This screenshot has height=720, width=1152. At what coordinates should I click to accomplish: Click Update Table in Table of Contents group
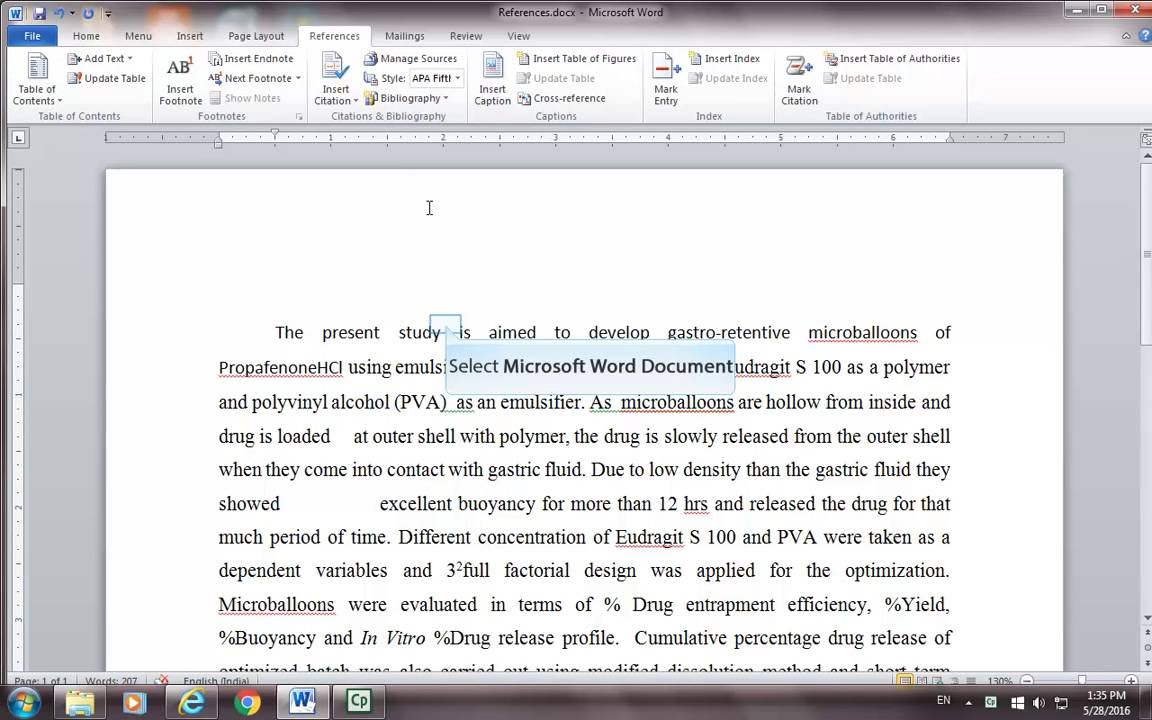(107, 79)
